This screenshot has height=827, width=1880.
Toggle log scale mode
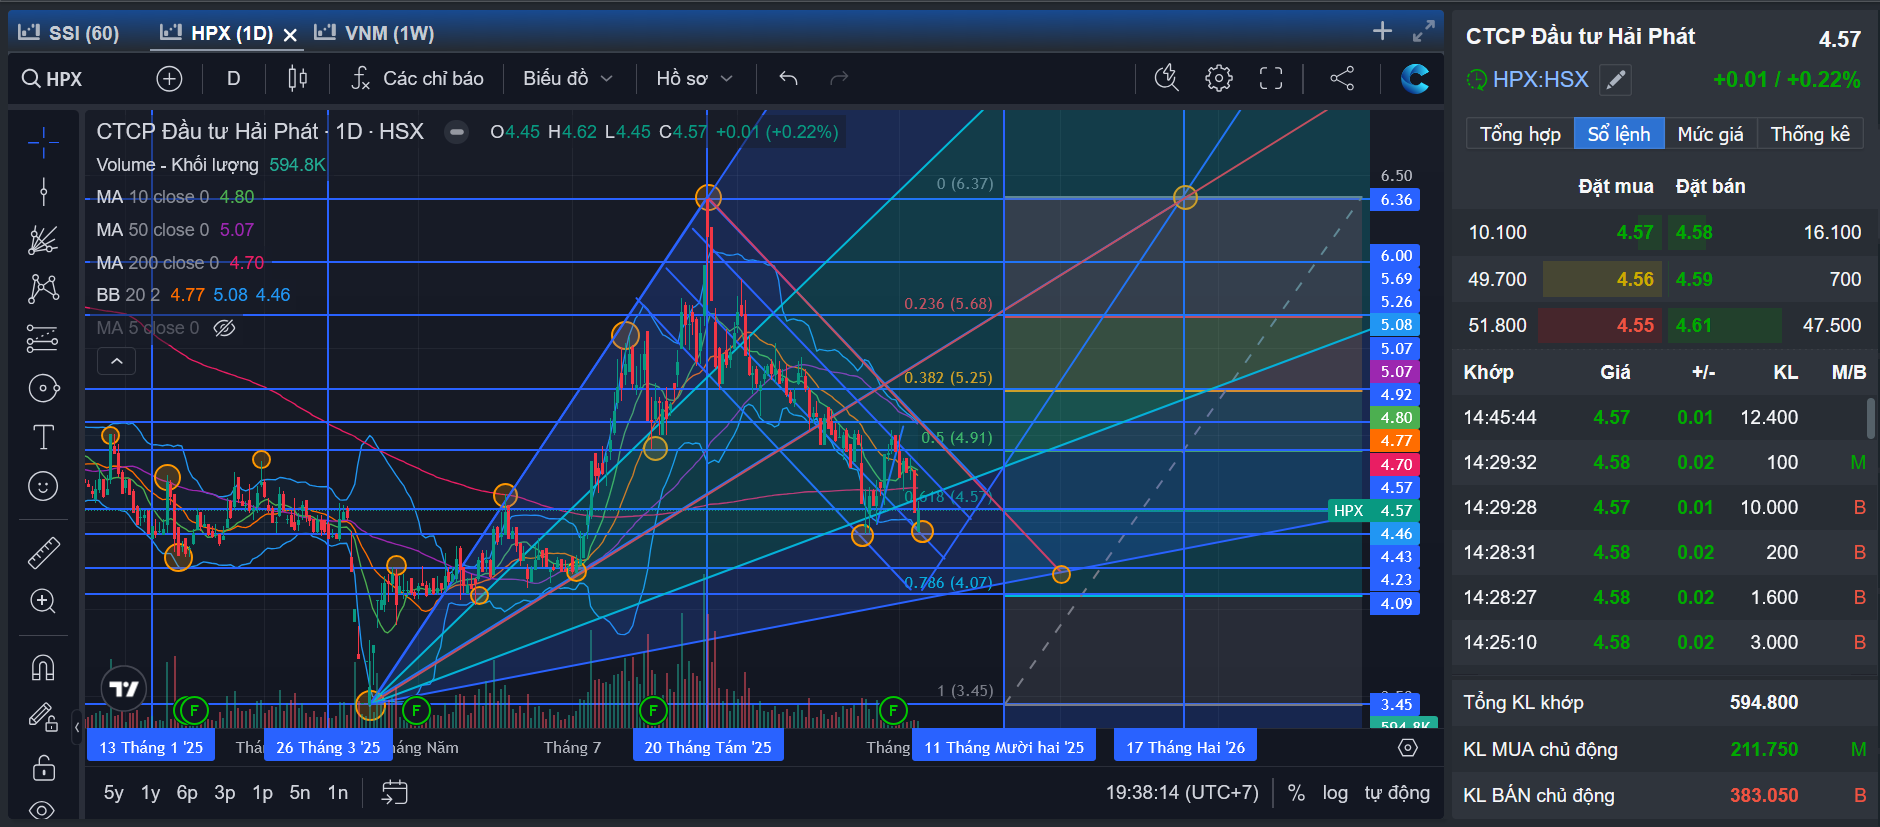click(x=1335, y=793)
